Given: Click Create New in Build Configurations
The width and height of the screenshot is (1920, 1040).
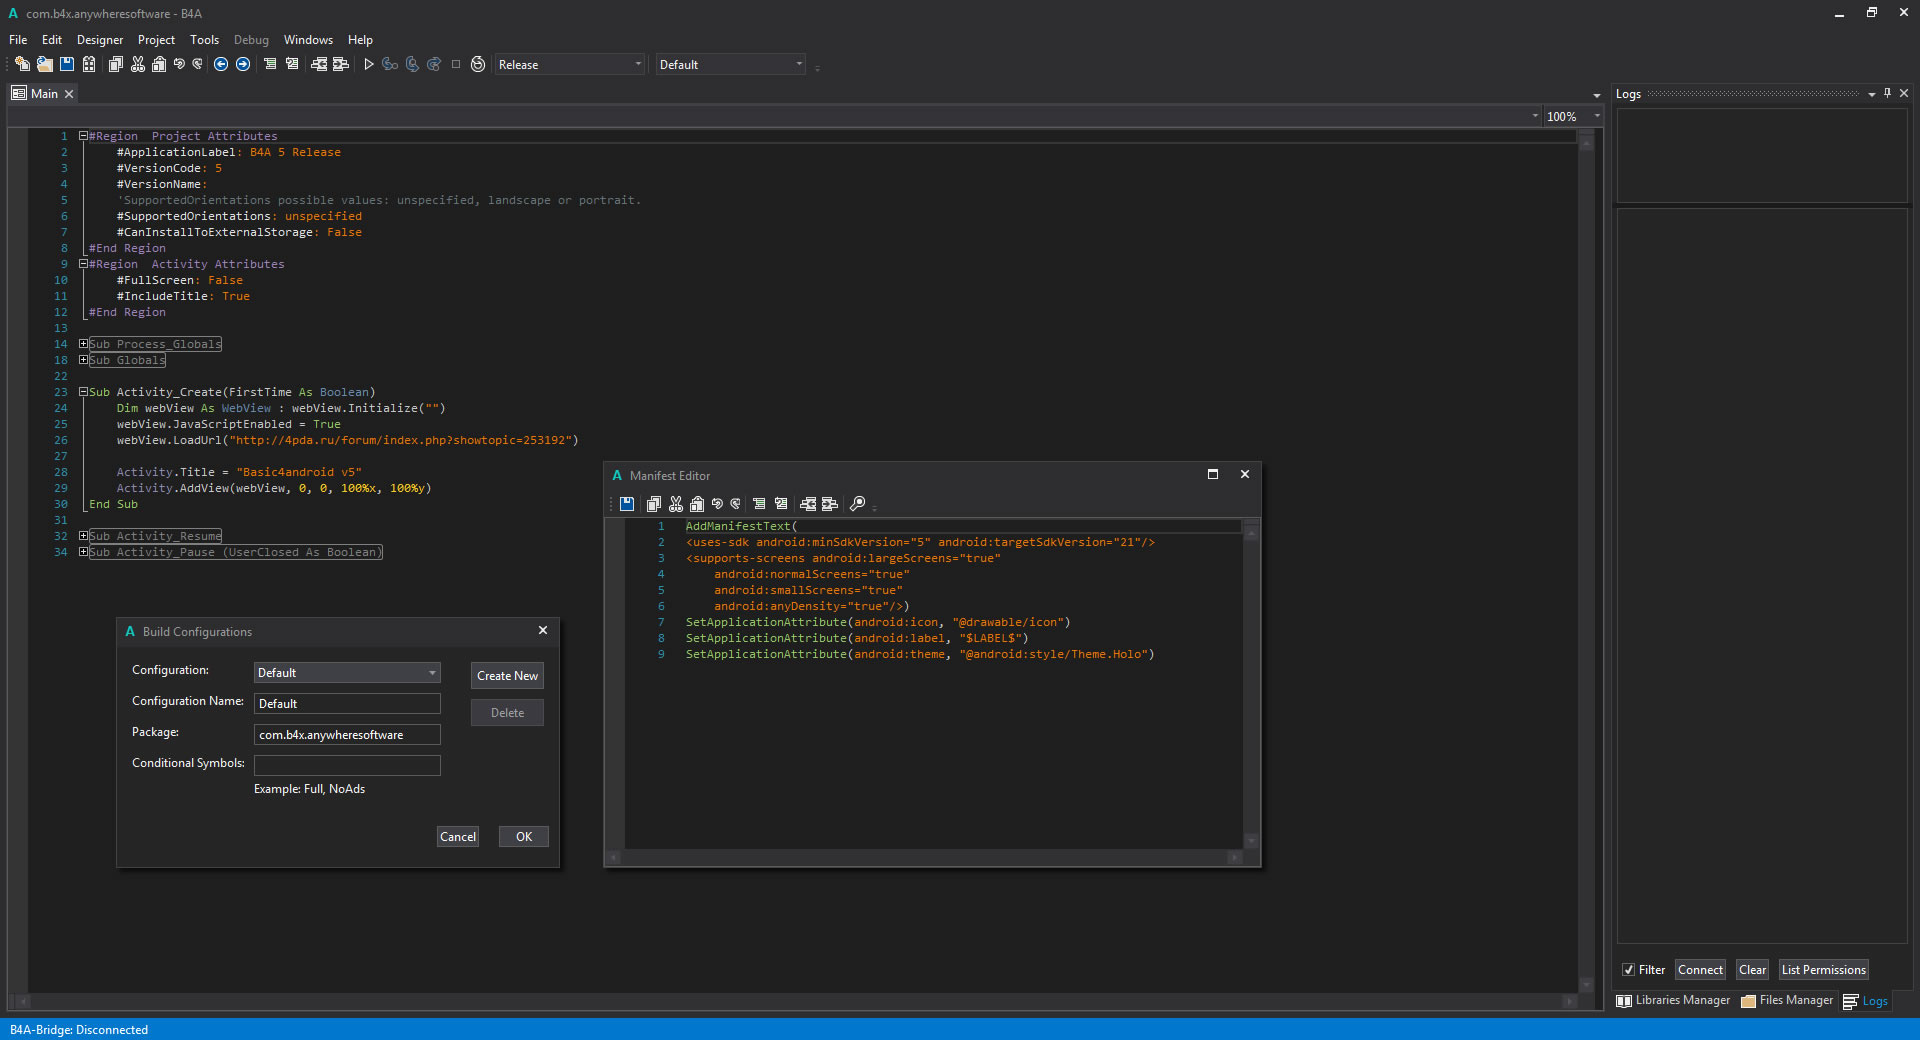Looking at the screenshot, I should tap(507, 676).
